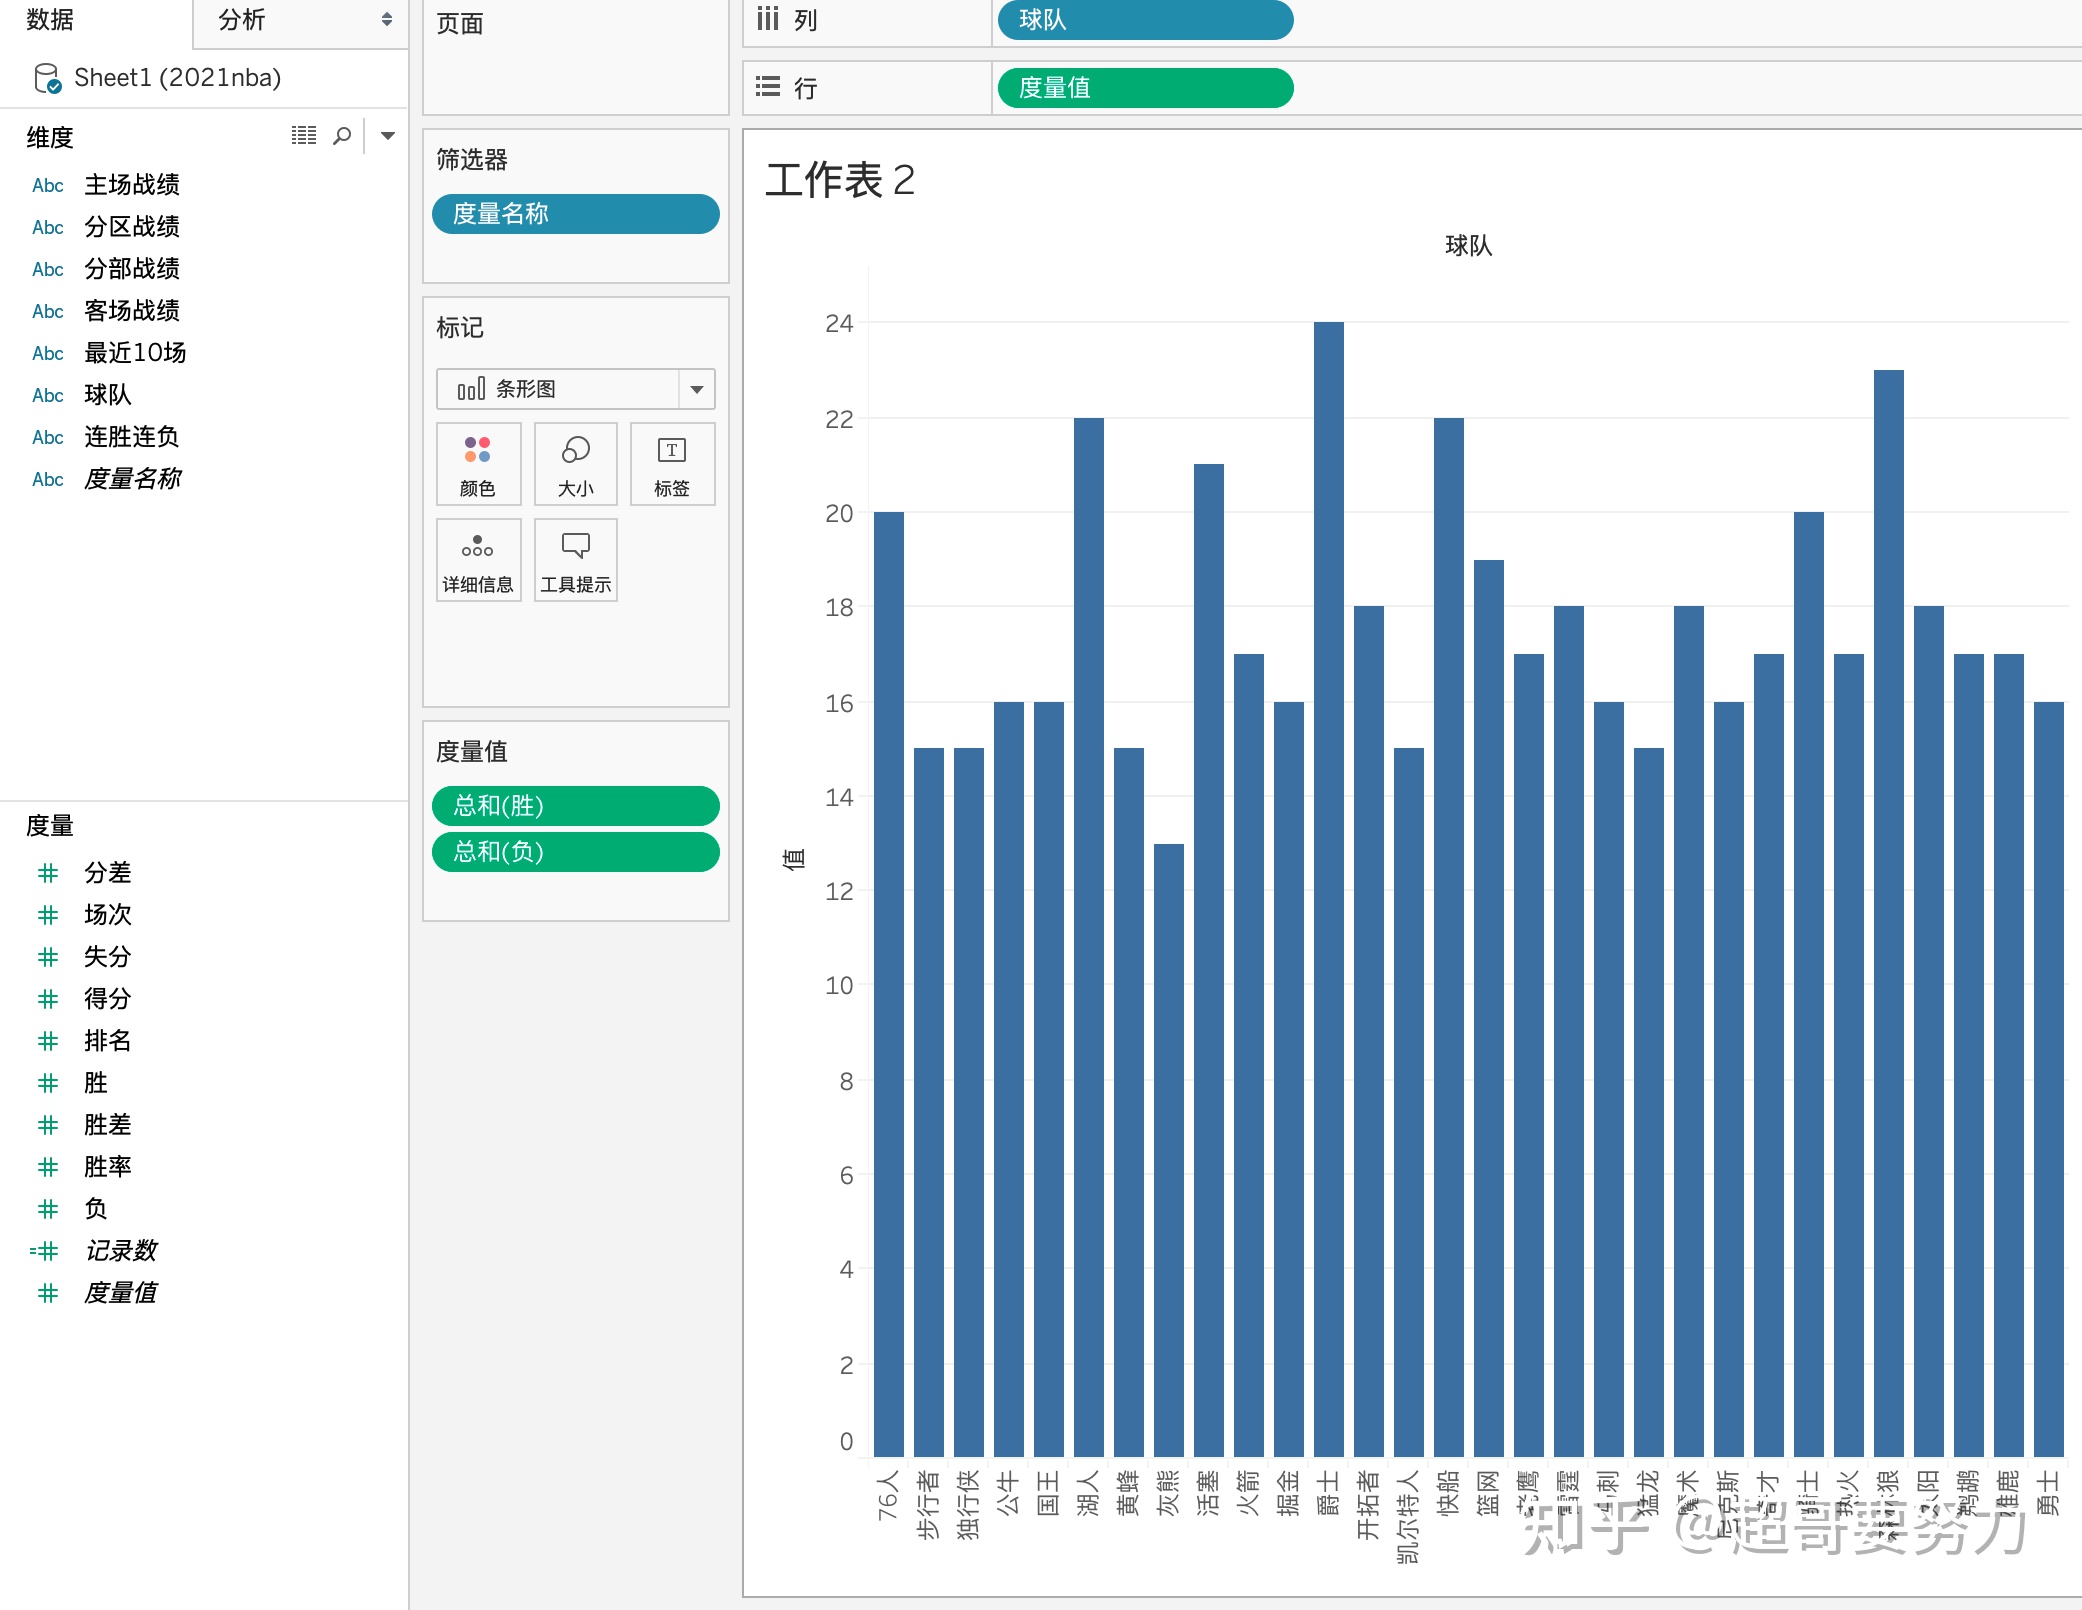Click the number type icon beside 胜率
Screen dimensions: 2082x1610
pyautogui.click(x=48, y=1167)
